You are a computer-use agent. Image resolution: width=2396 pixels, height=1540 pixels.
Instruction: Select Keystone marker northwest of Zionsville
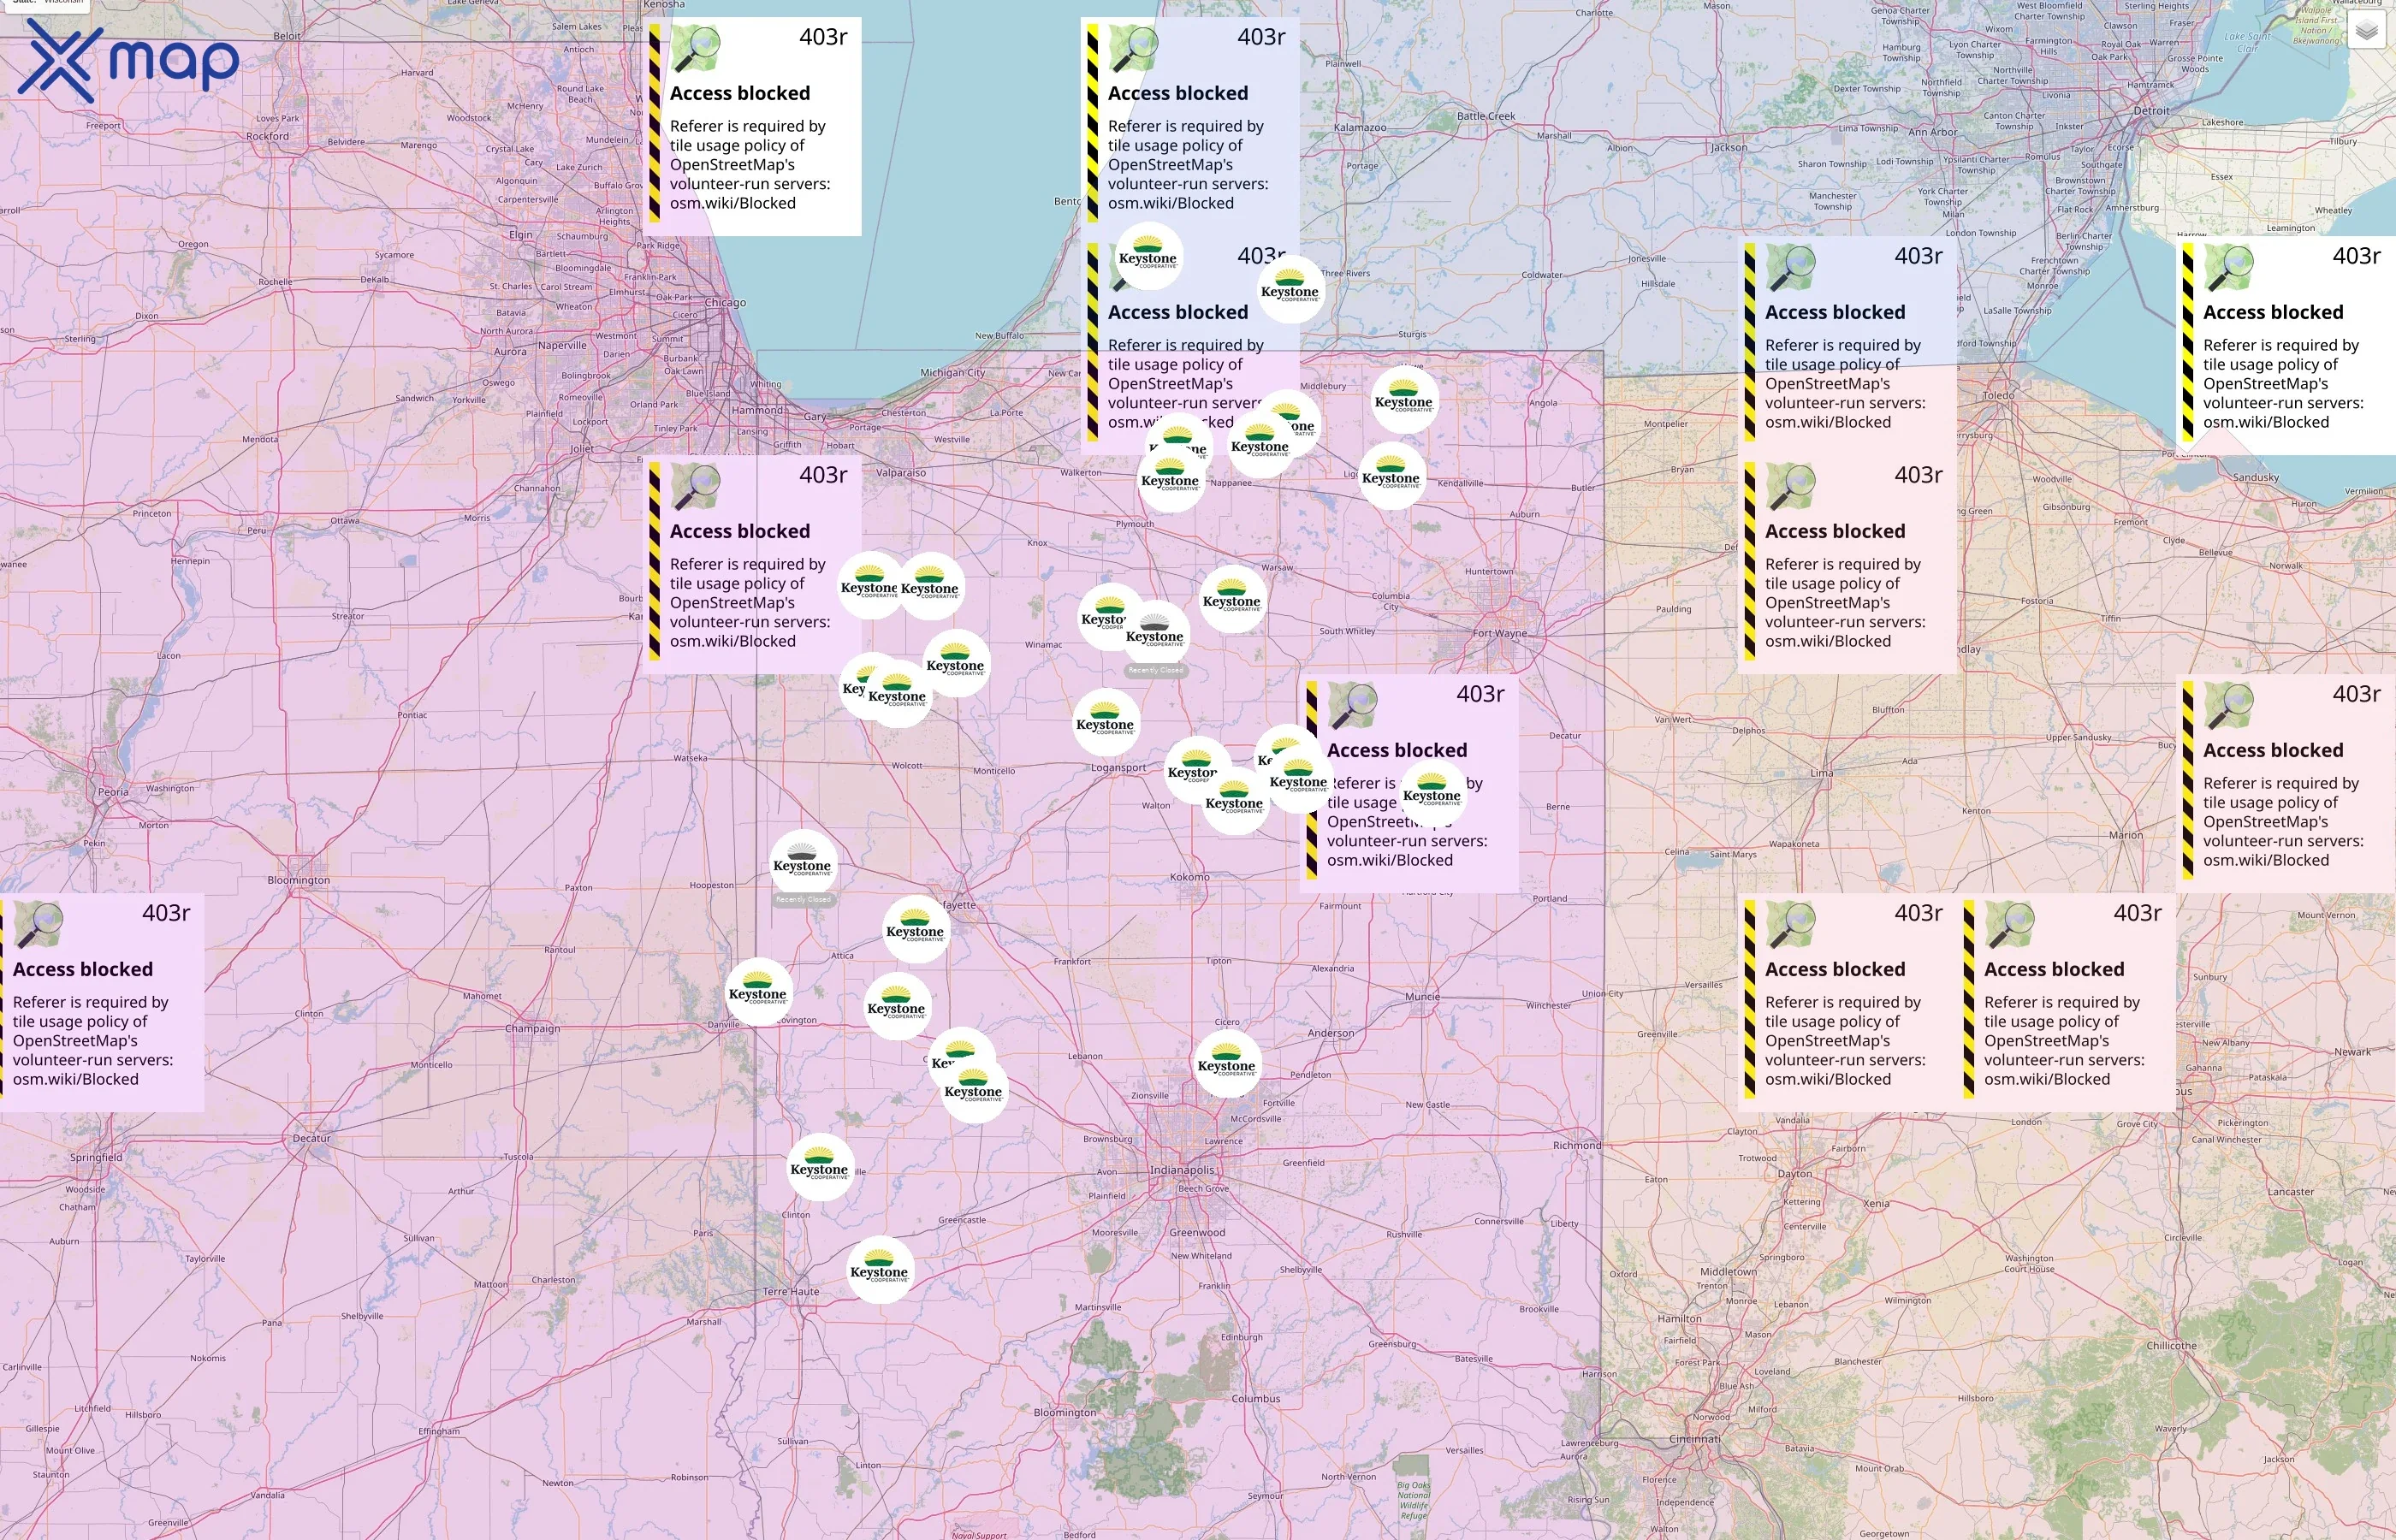point(973,1090)
